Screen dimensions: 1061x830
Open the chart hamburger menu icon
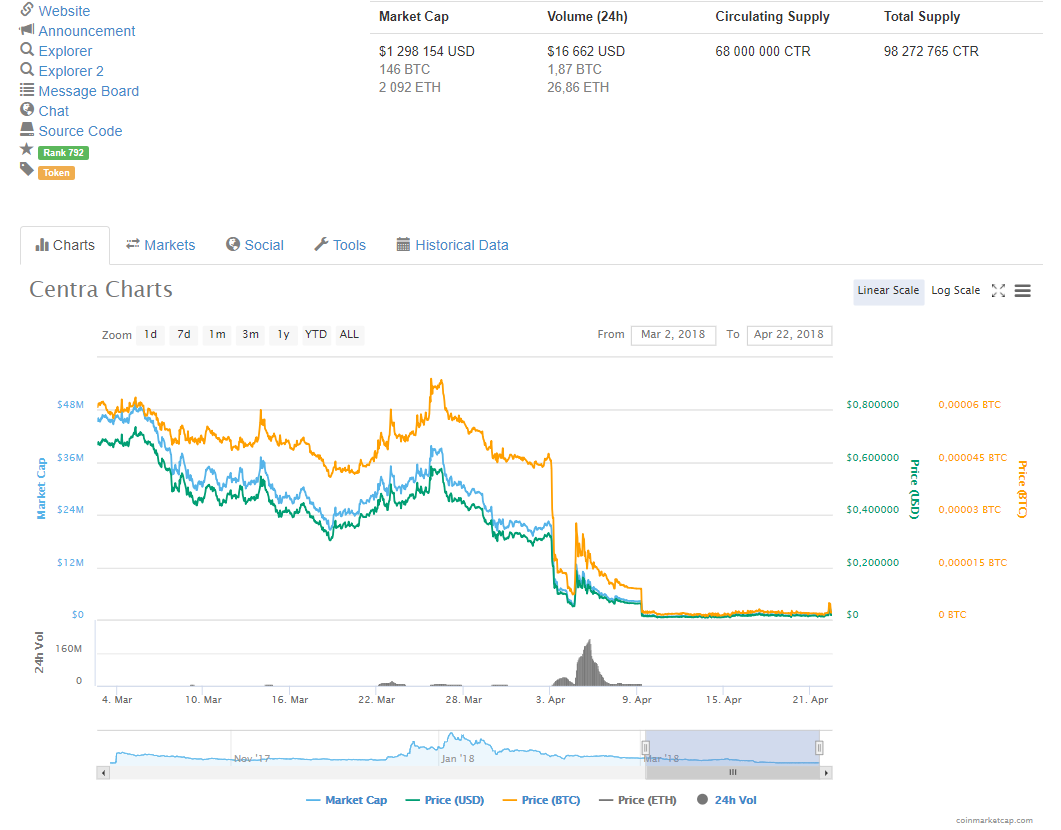click(1022, 291)
